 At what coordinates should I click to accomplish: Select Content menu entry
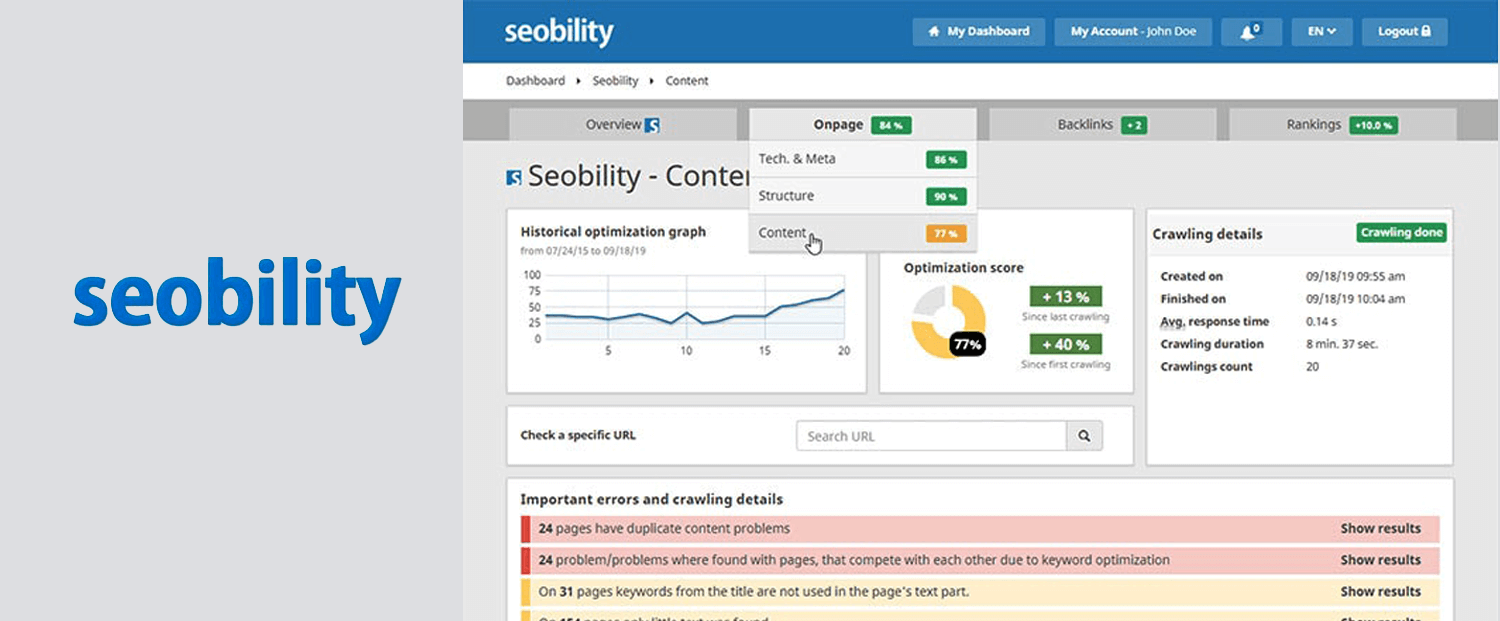pyautogui.click(x=862, y=233)
